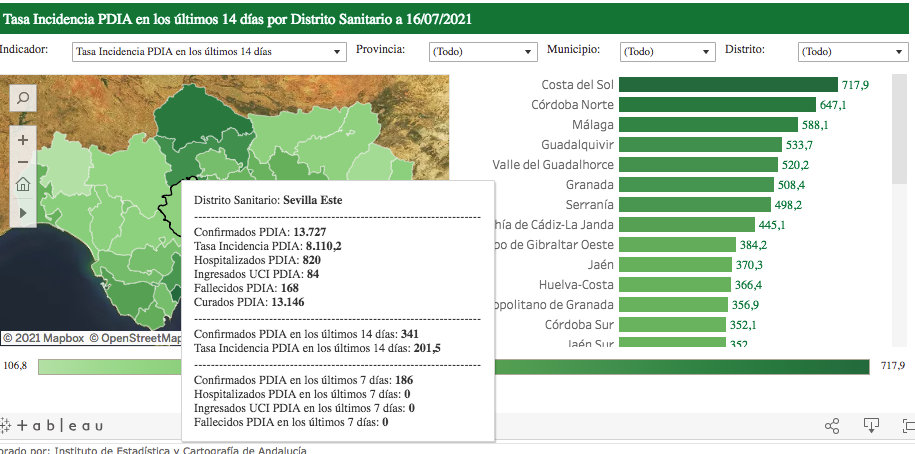
Task: Reset map view with home icon
Action: click(x=23, y=185)
